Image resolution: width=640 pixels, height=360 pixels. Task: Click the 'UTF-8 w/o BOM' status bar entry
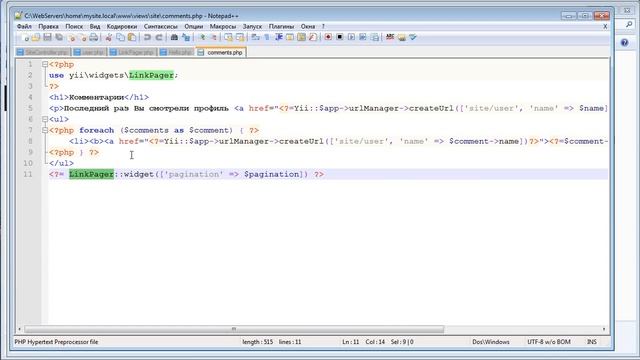(549, 342)
